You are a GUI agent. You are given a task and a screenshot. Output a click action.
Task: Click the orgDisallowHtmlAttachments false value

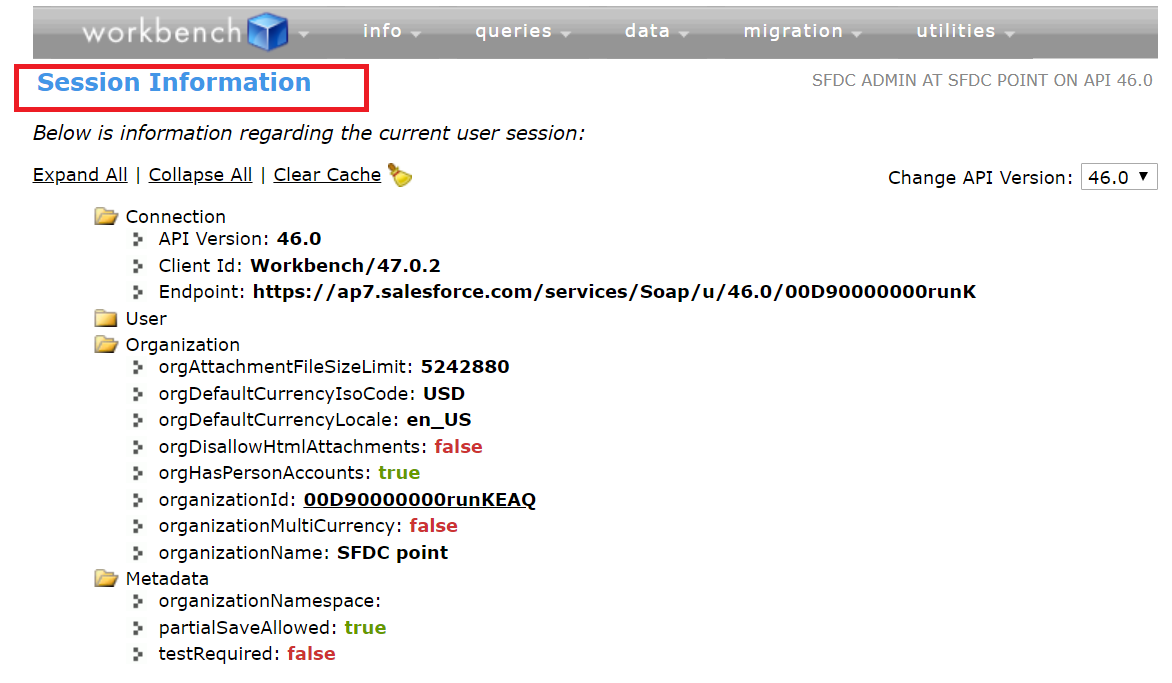458,447
